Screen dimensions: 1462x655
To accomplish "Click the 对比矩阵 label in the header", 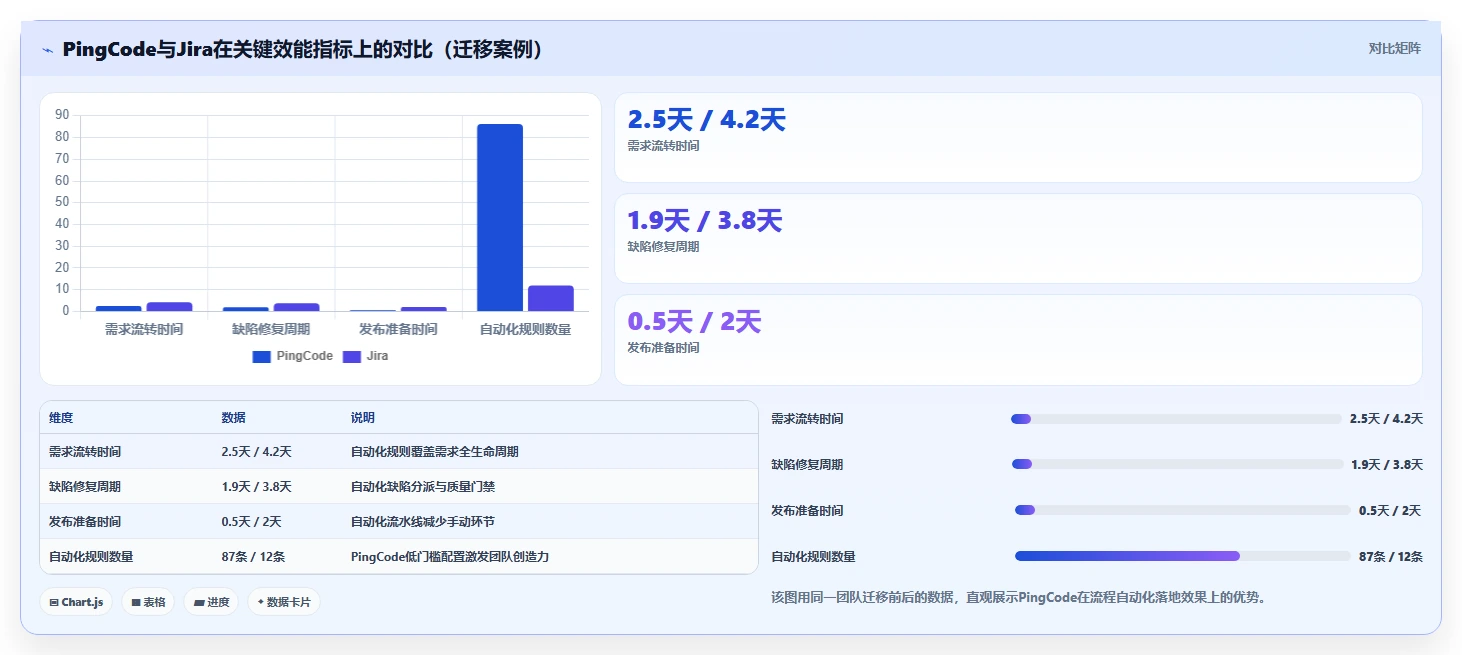I will 1394,48.
